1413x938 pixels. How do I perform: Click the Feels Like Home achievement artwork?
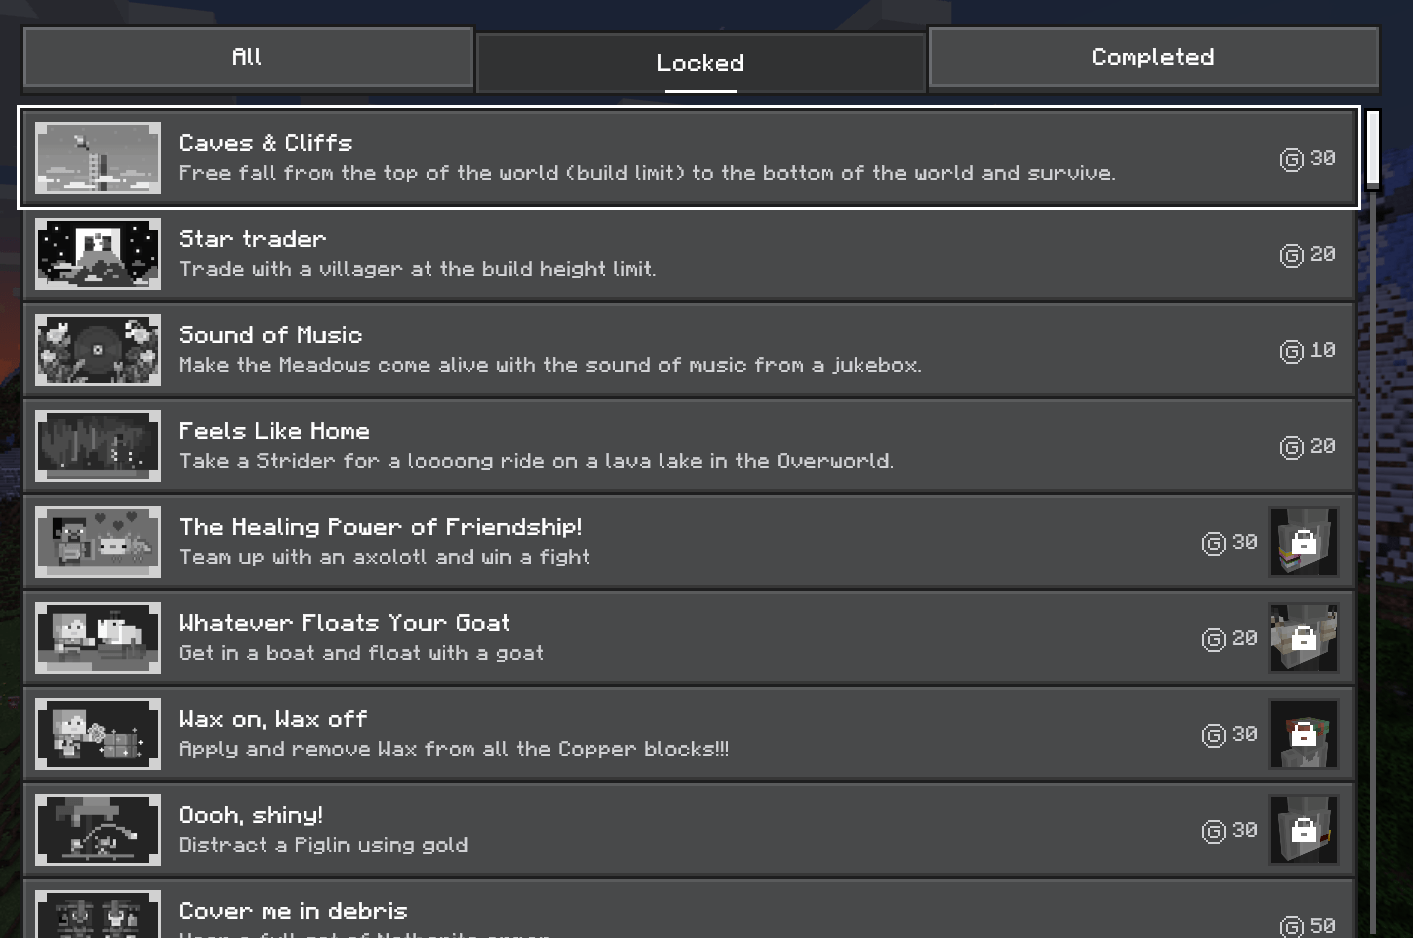98,446
